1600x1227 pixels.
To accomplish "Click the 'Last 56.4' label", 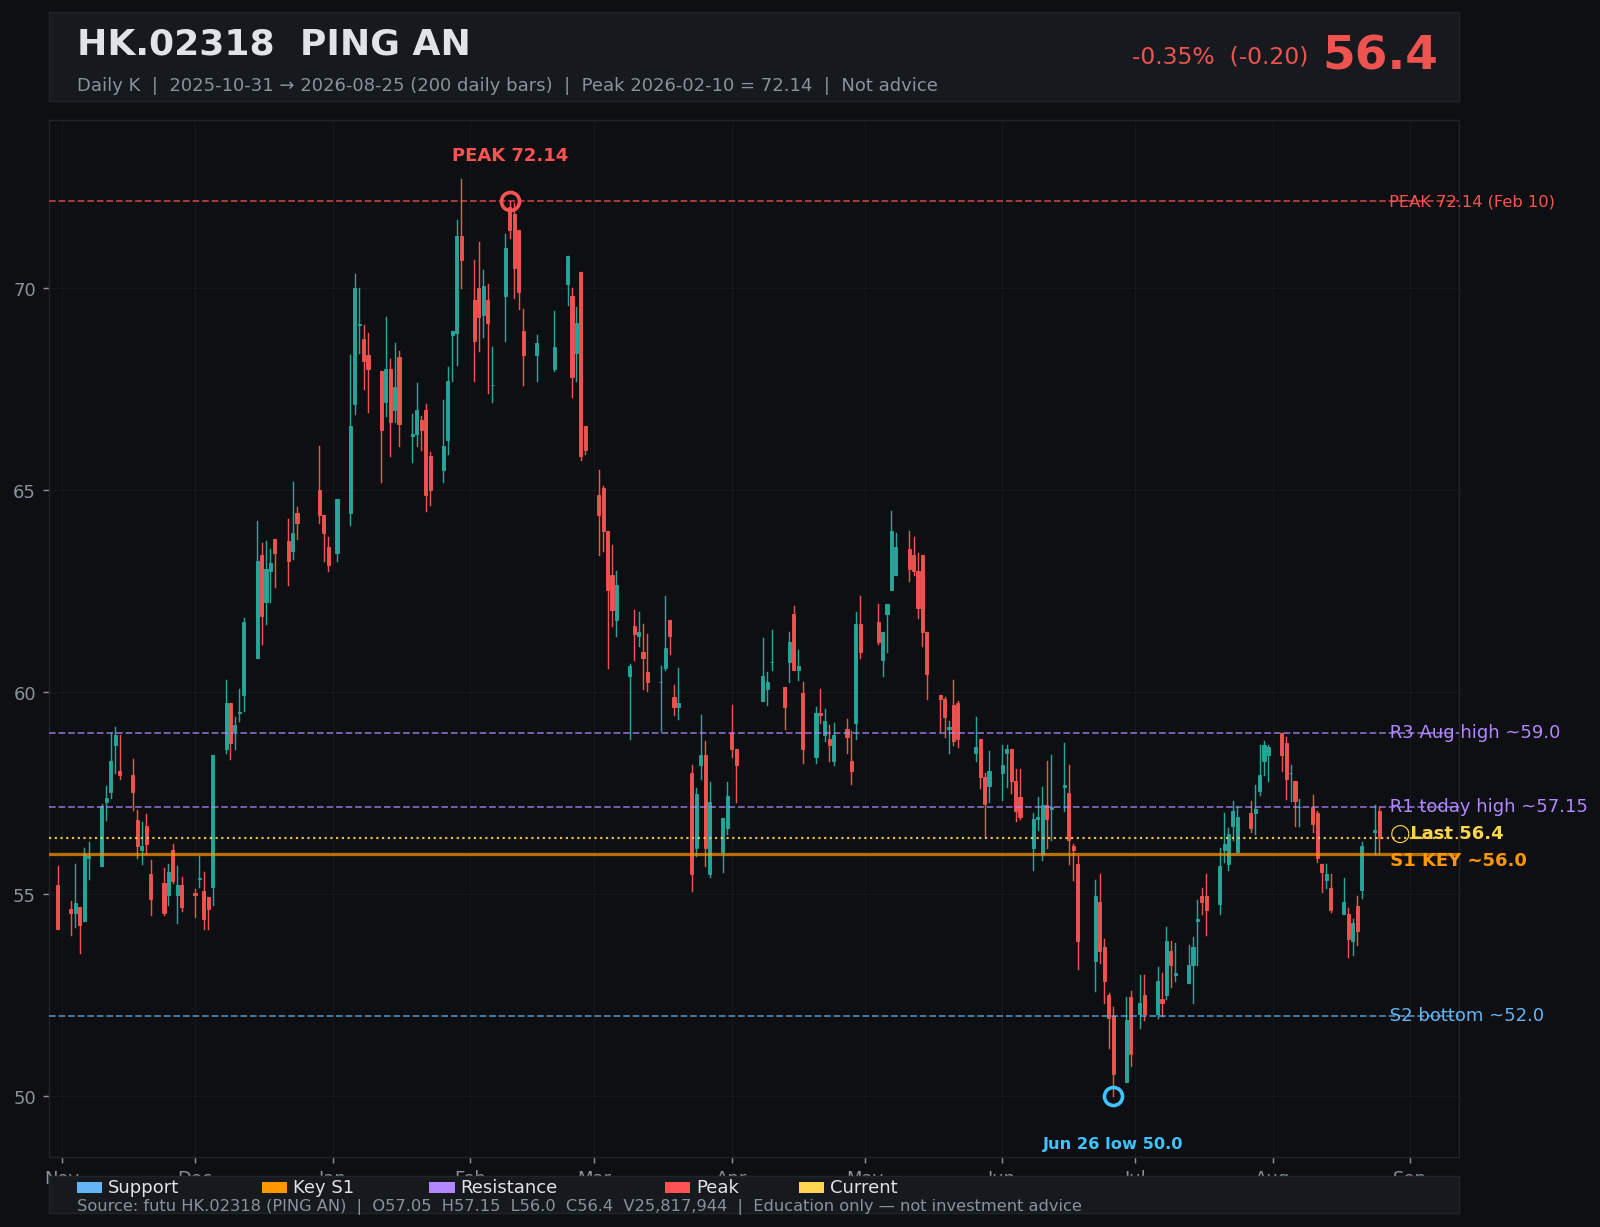I will (x=1457, y=833).
